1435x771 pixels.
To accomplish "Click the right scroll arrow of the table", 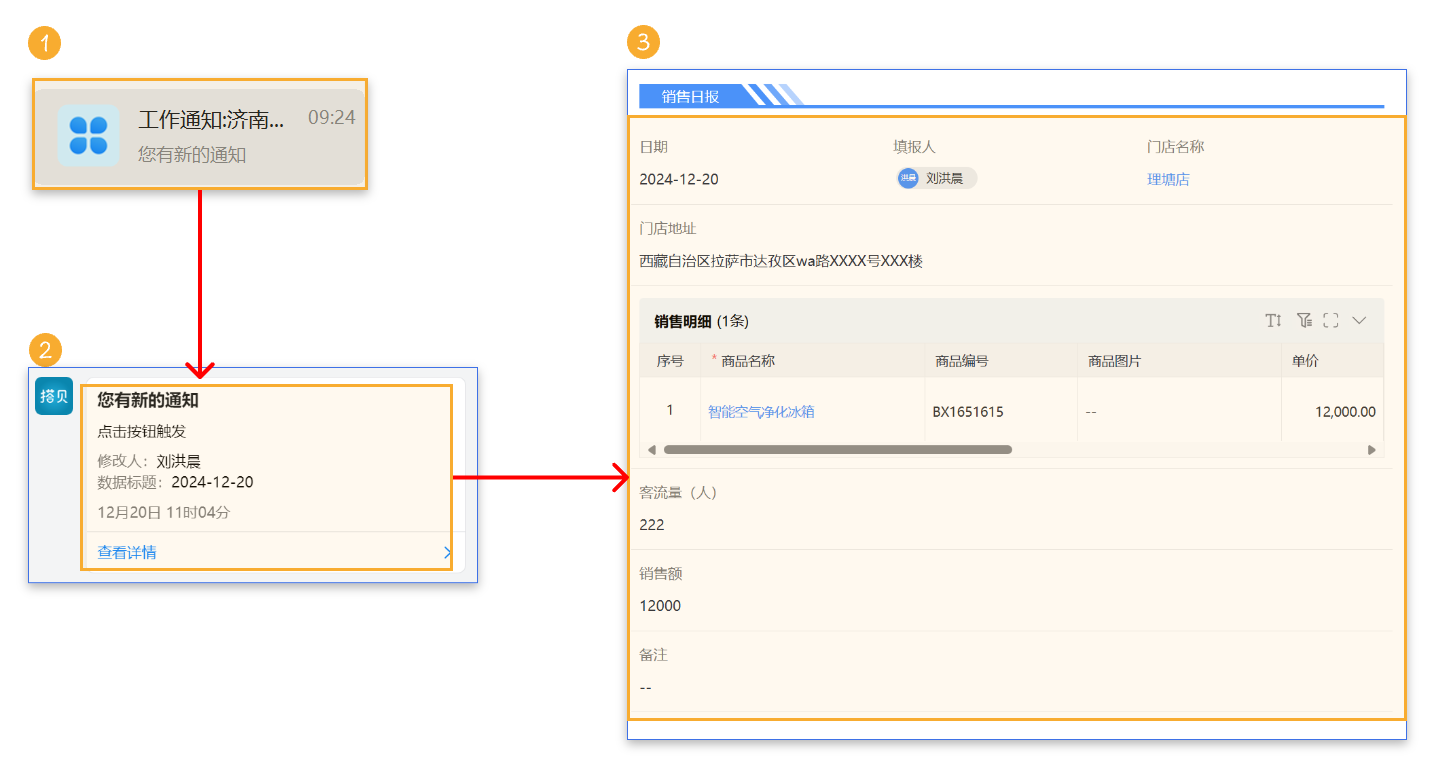I will click(1372, 450).
